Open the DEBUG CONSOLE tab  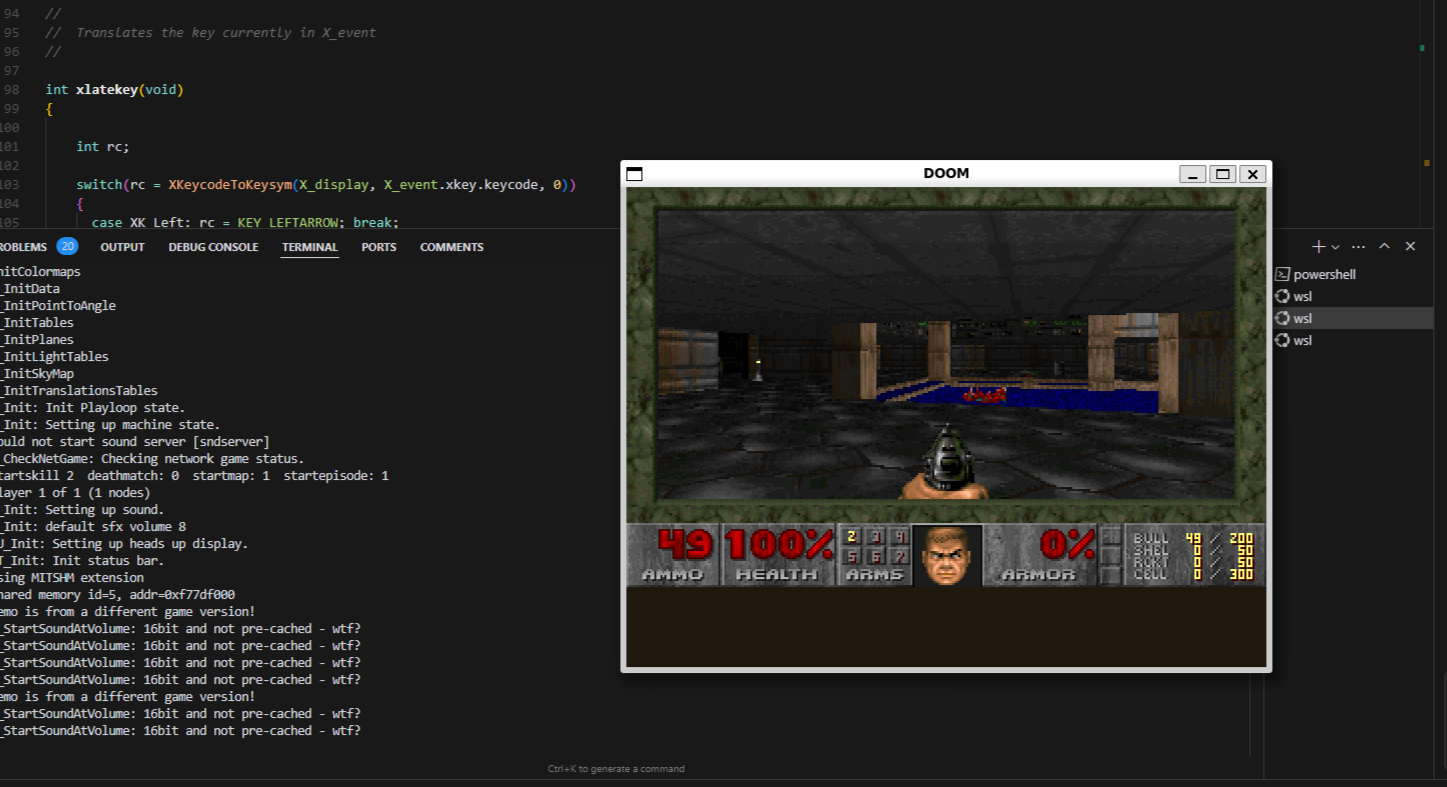pos(213,247)
